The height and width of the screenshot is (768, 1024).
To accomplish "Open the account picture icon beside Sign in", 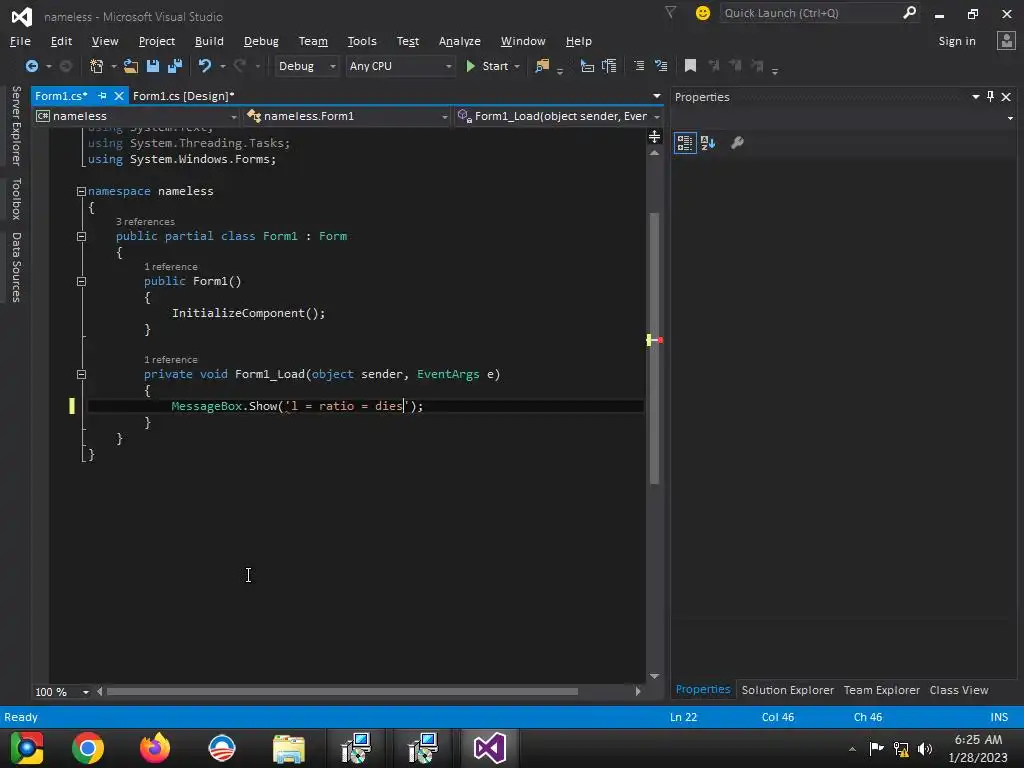I will pyautogui.click(x=1006, y=41).
